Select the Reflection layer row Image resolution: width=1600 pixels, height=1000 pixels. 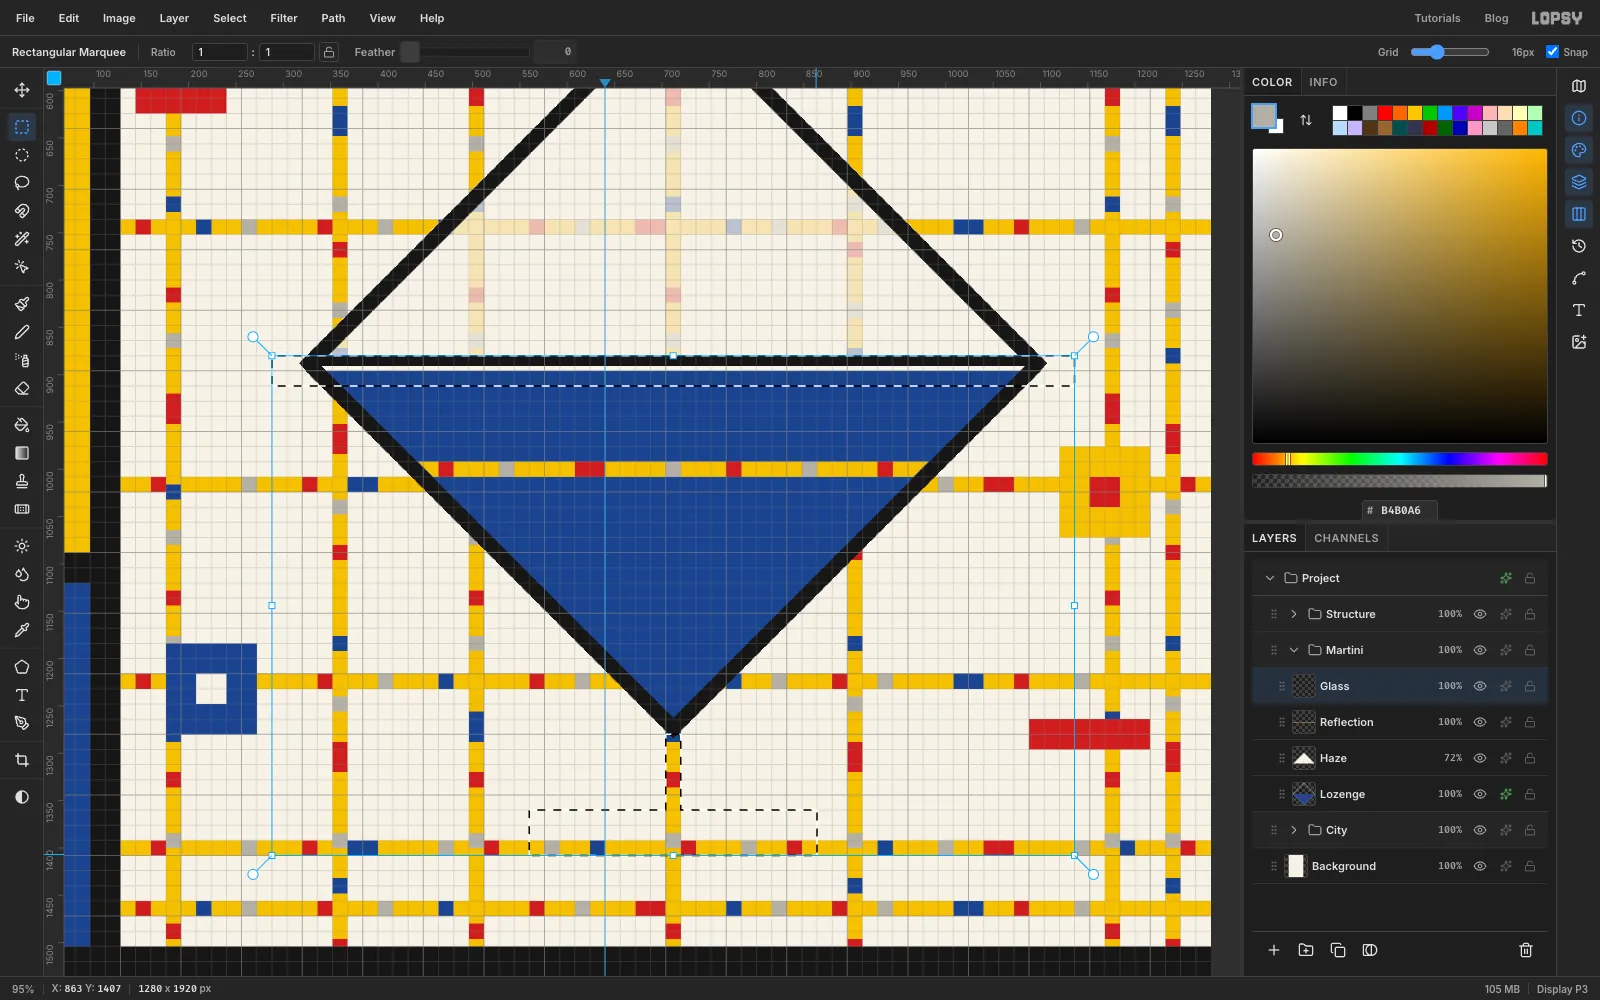click(1400, 722)
